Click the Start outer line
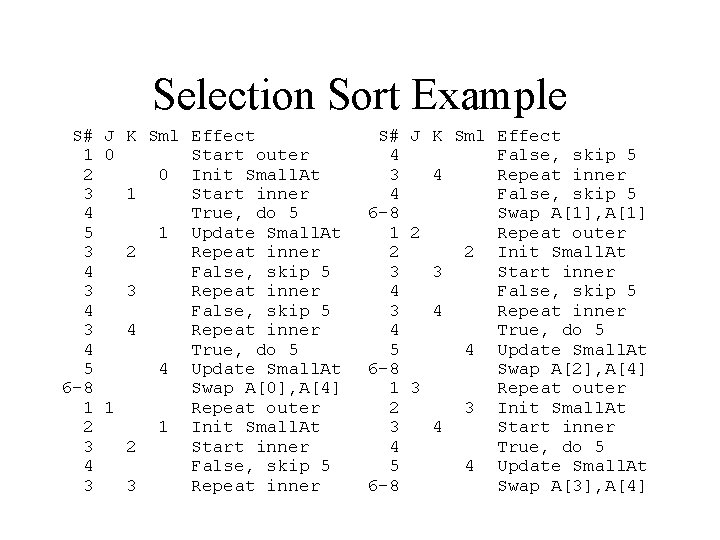 (197, 155)
